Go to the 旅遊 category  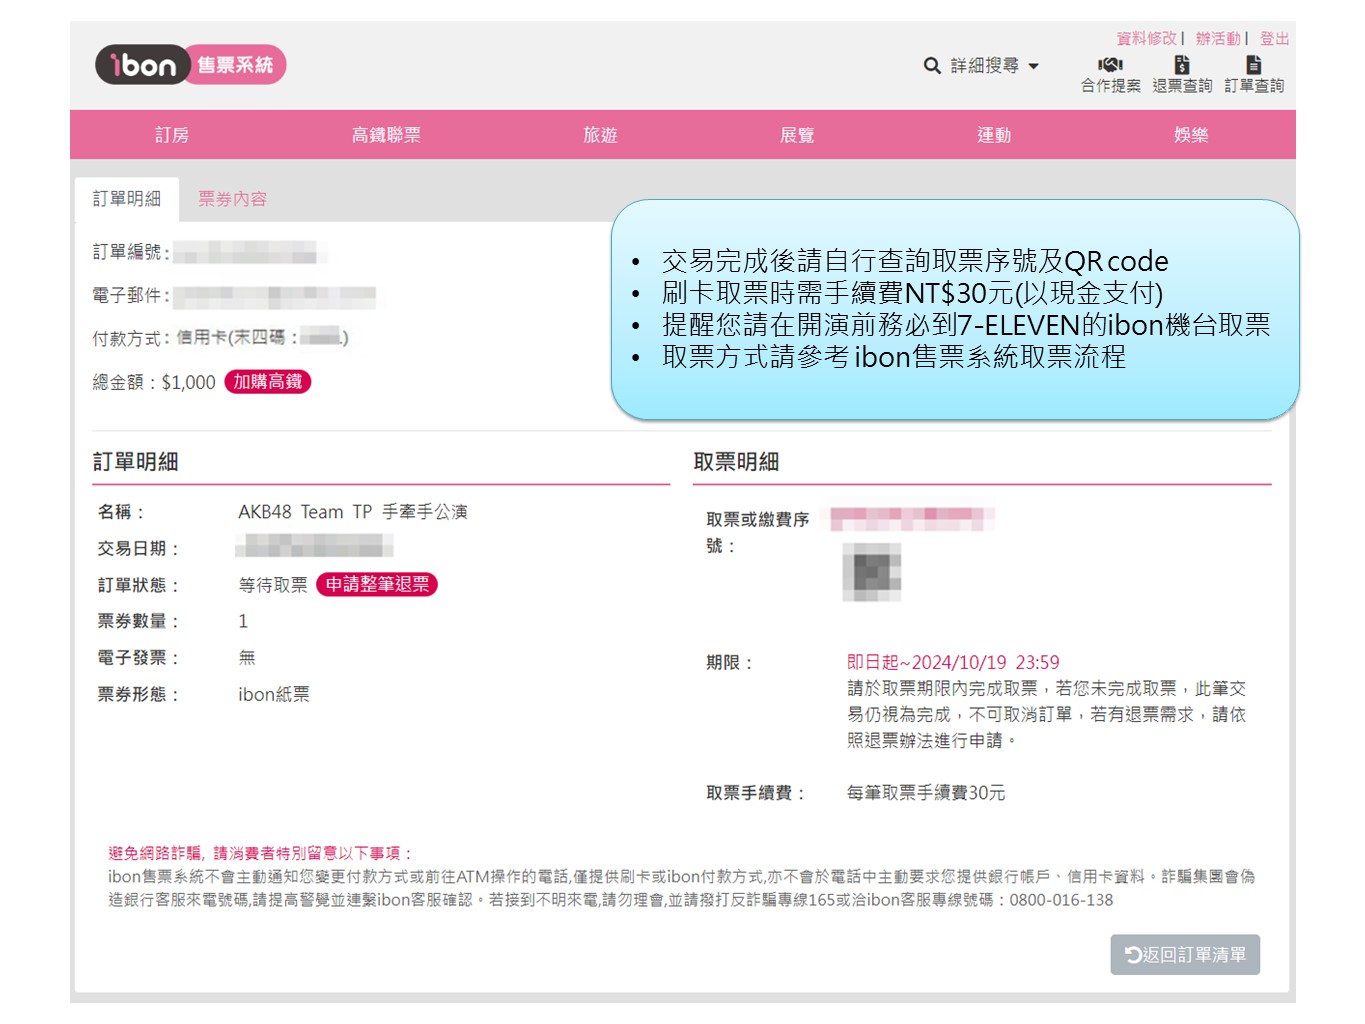tap(600, 135)
